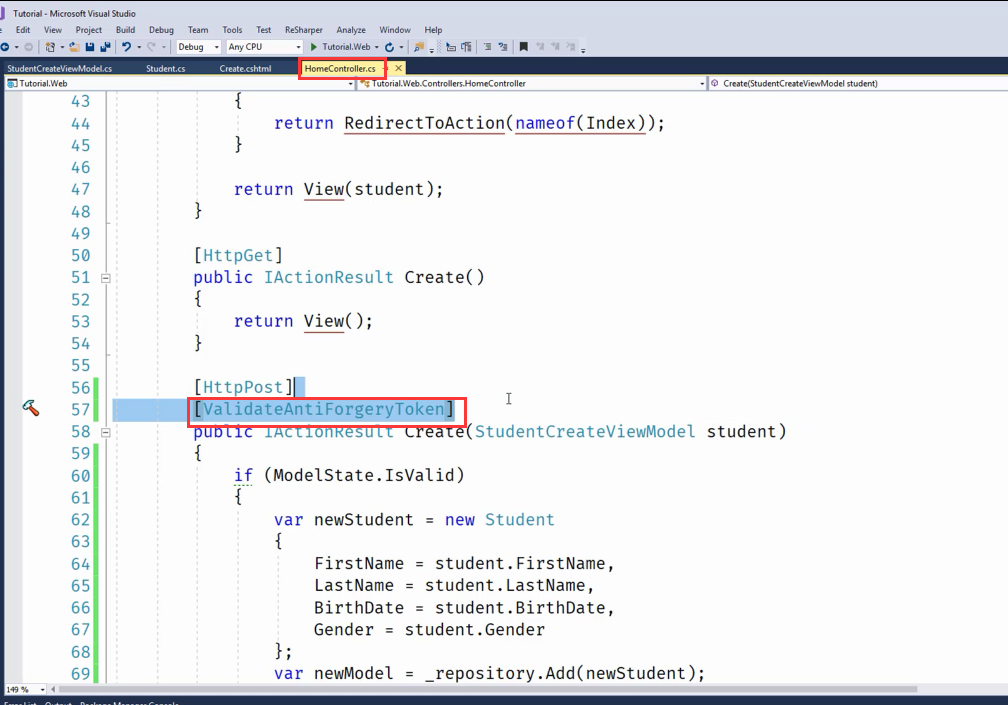Open the ReSharper menu
The height and width of the screenshot is (705, 1008).
(x=304, y=30)
